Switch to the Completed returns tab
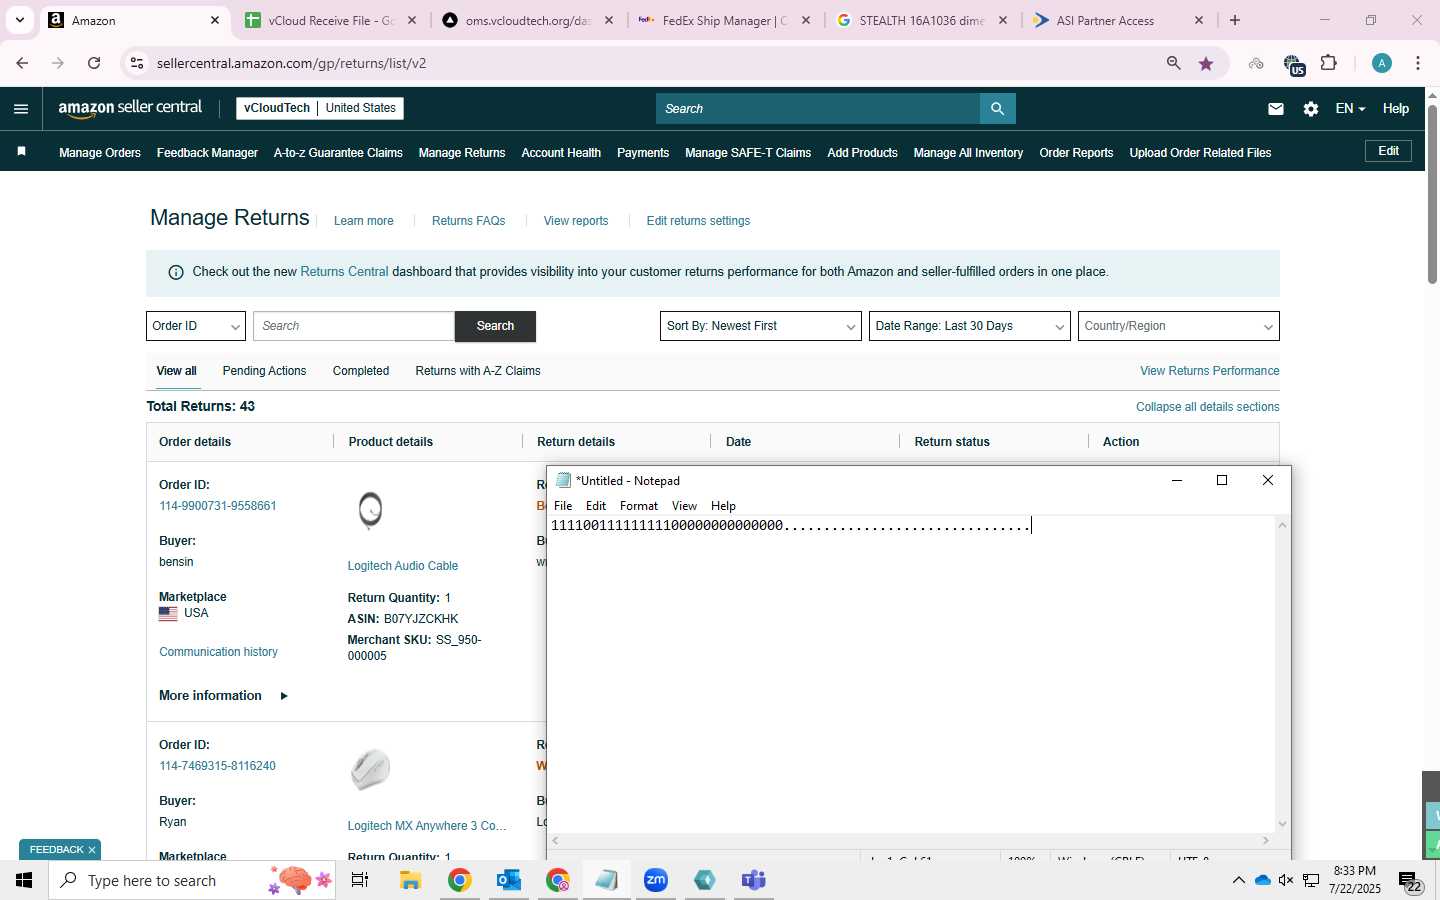The width and height of the screenshot is (1440, 900). (x=361, y=371)
